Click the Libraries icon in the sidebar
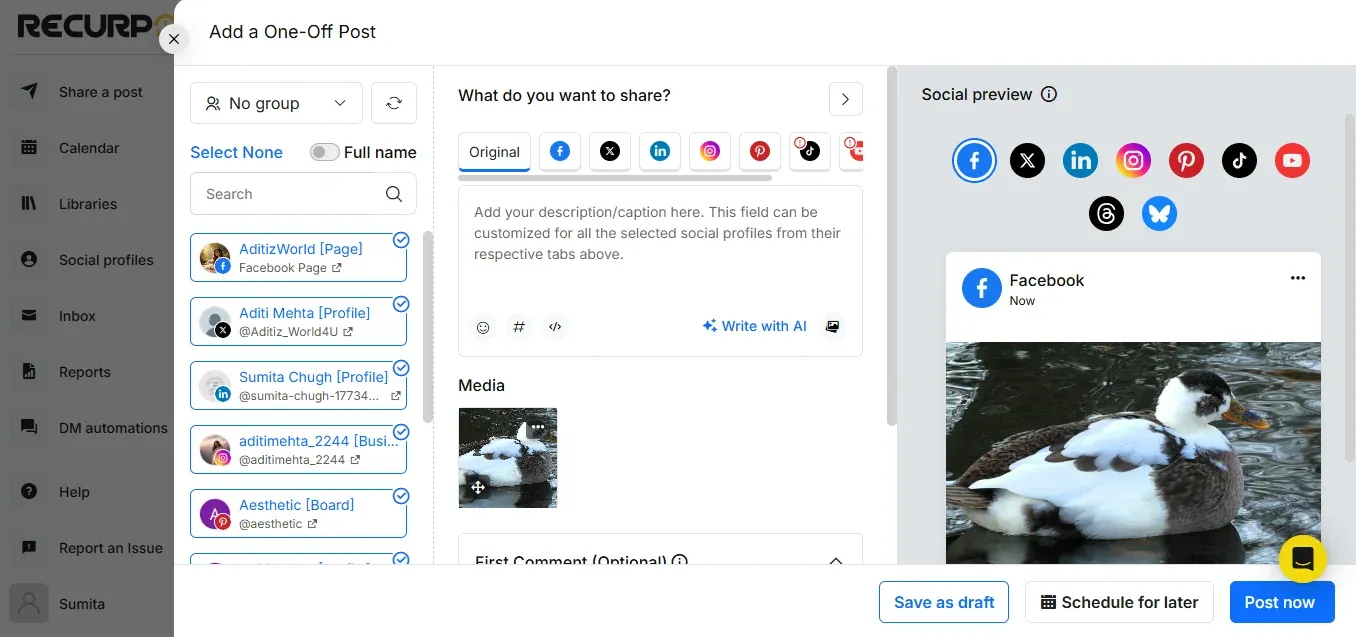Viewport: 1356px width, 637px height. (29, 204)
